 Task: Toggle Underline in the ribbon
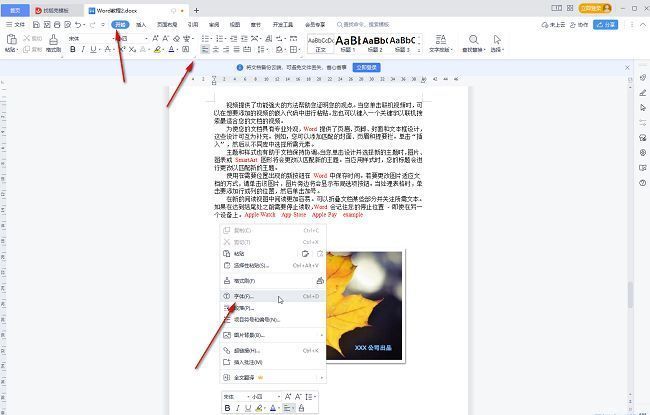93,49
